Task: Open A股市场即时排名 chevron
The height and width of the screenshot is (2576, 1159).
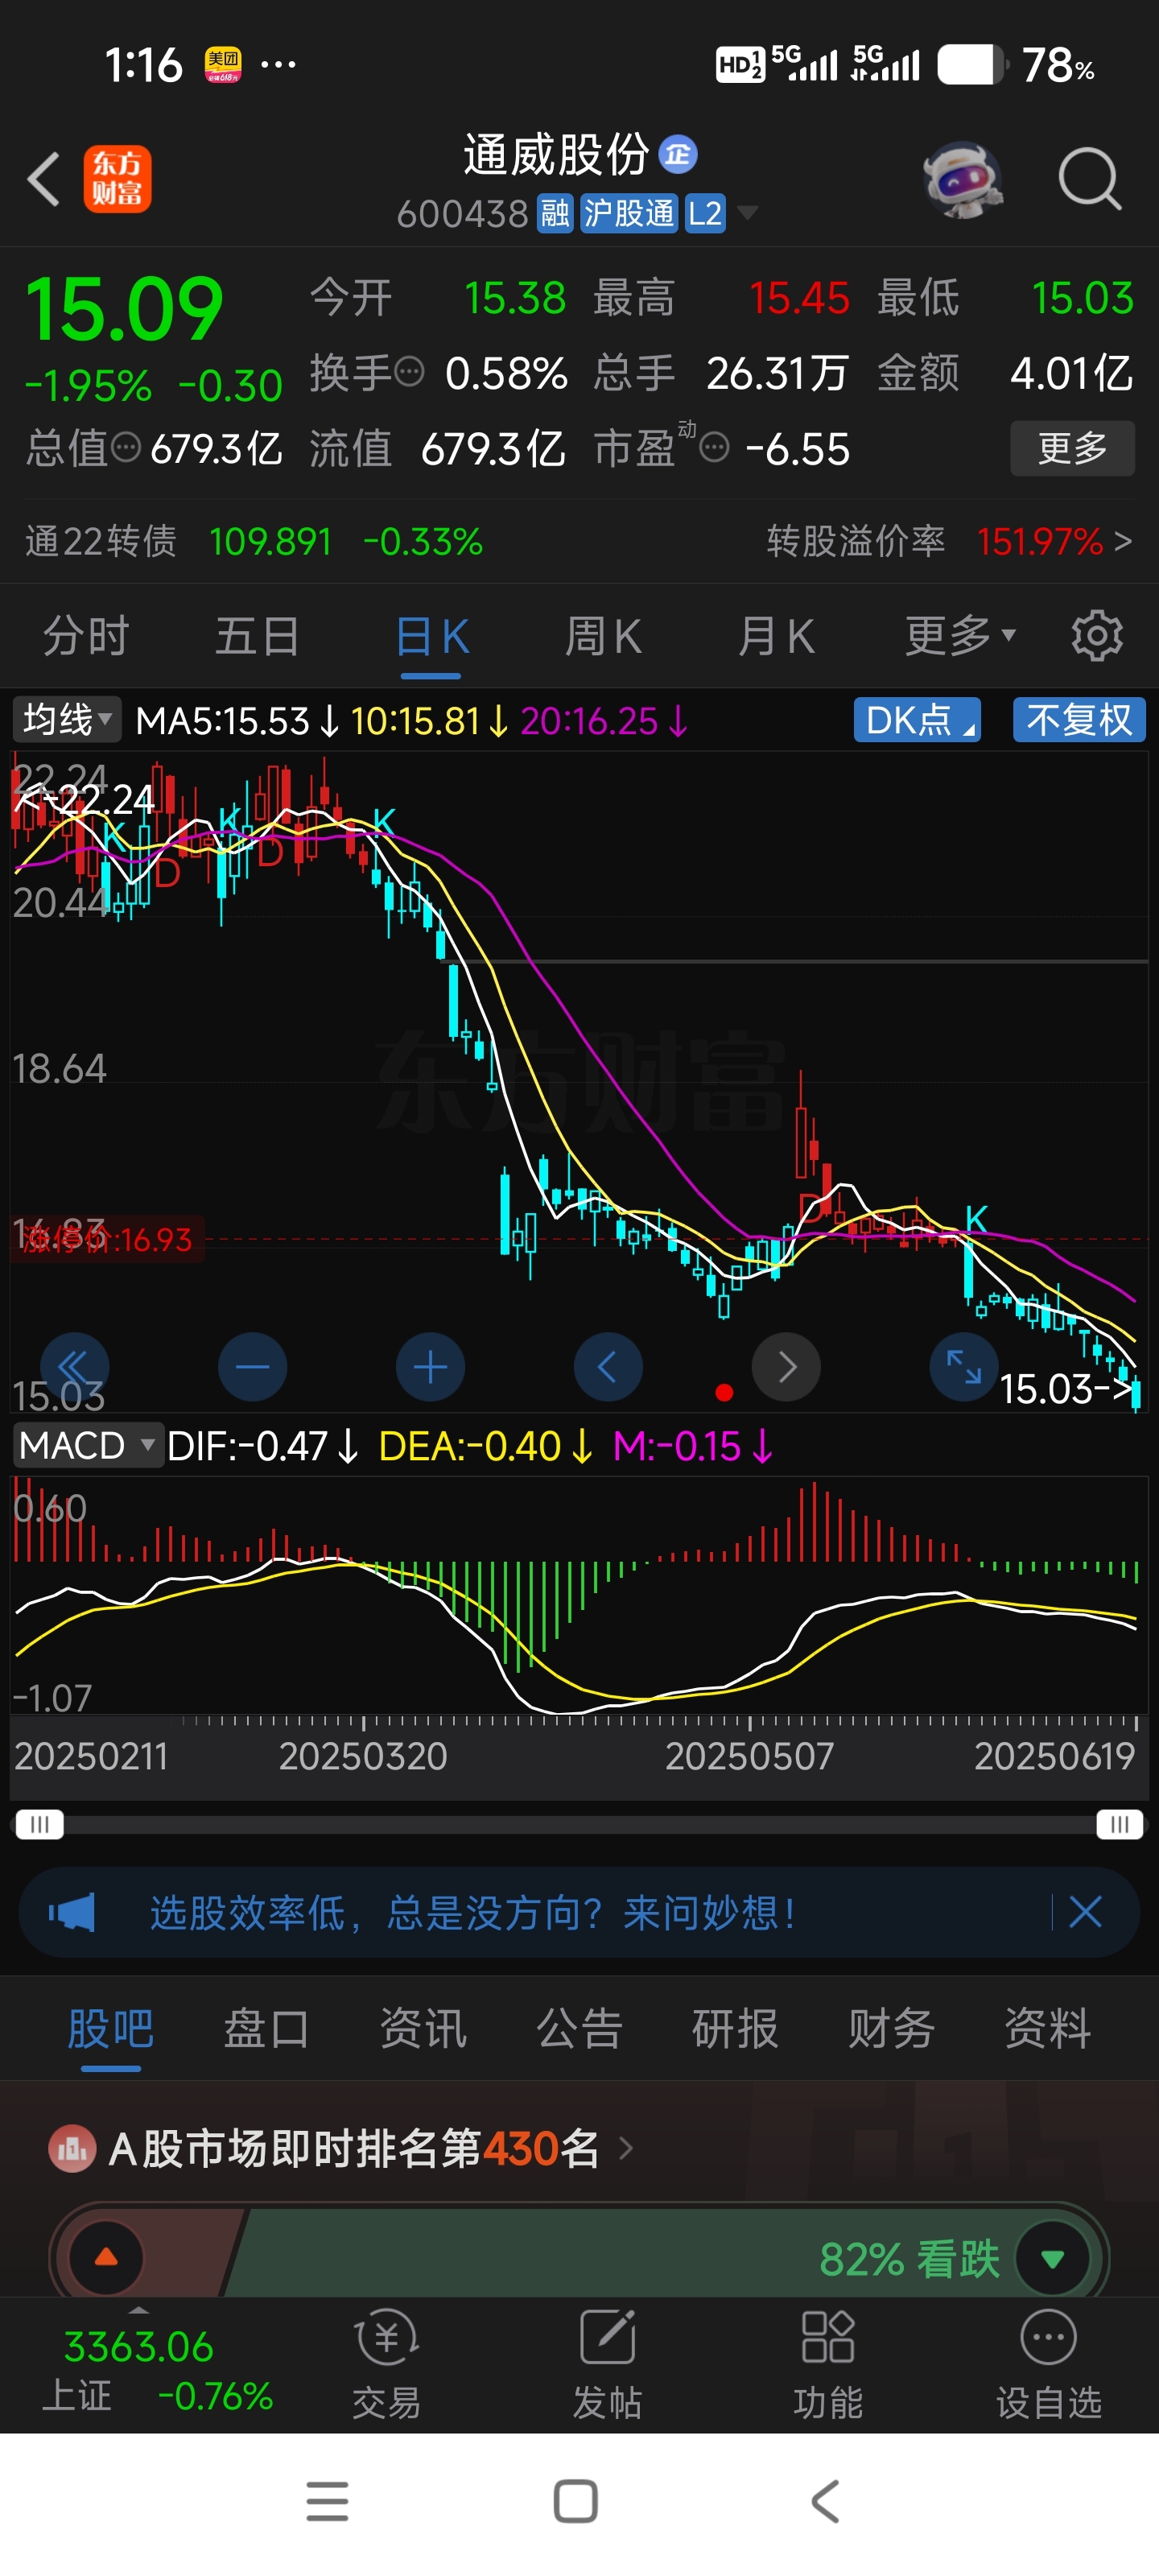Action: pos(626,2148)
